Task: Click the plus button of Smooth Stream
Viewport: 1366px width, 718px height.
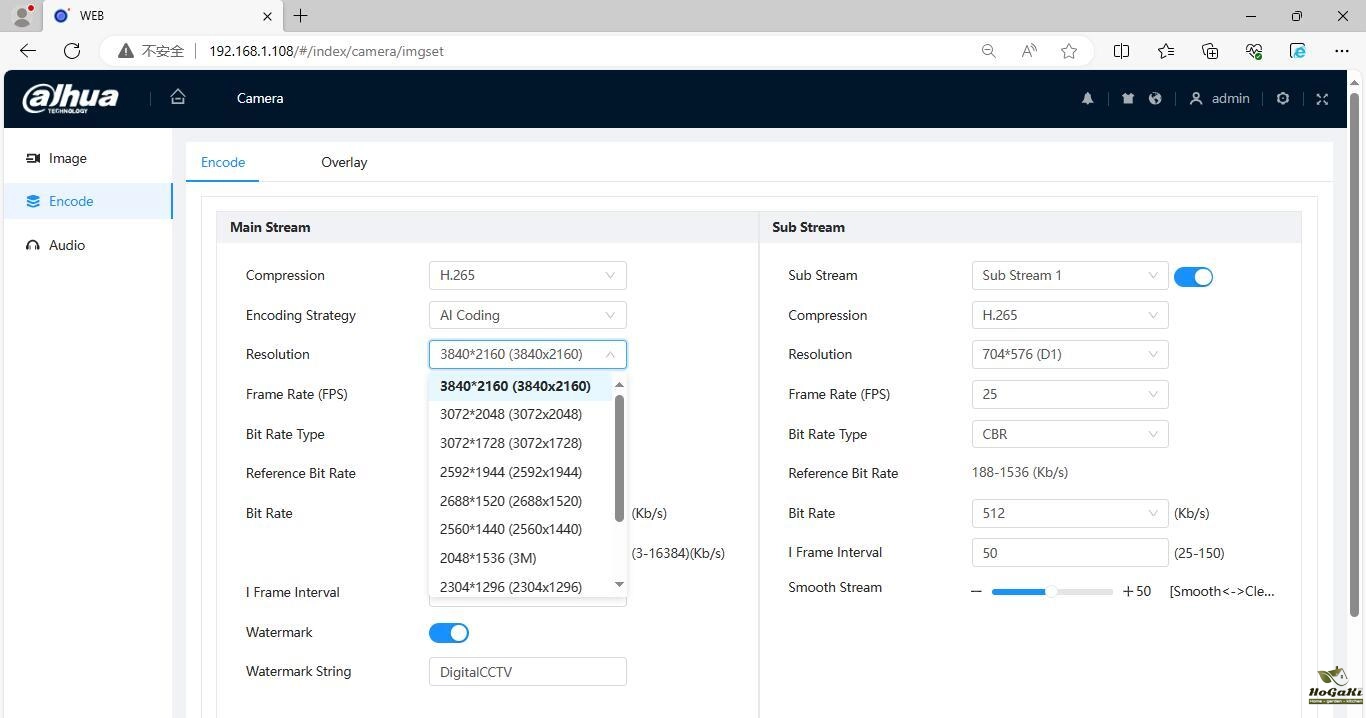Action: coord(1128,592)
